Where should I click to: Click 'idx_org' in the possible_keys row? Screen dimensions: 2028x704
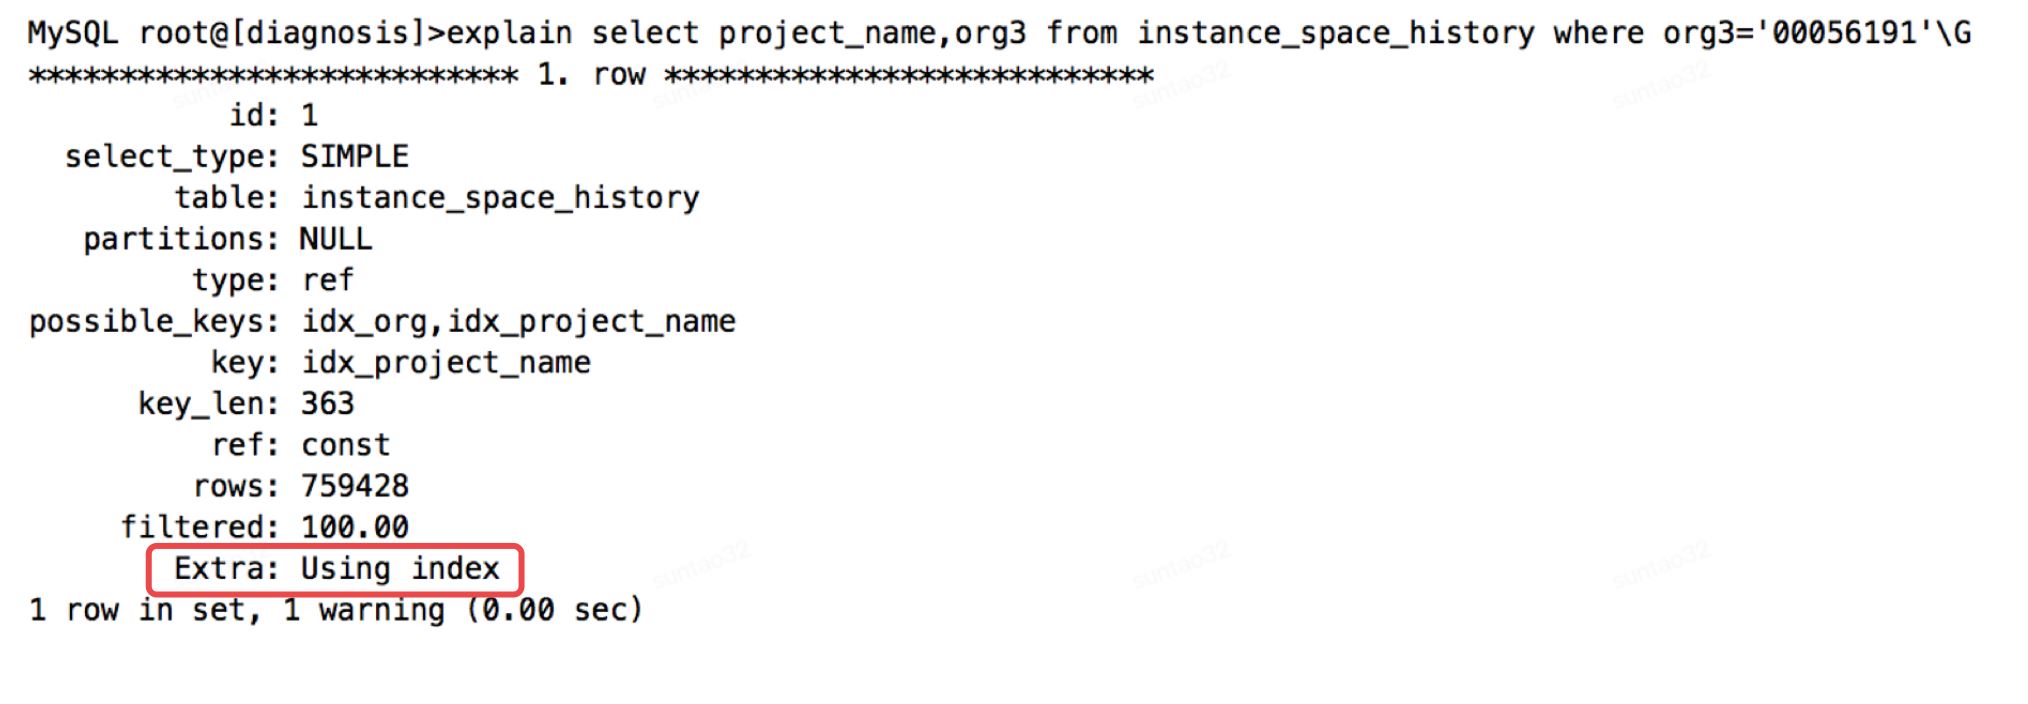[364, 321]
